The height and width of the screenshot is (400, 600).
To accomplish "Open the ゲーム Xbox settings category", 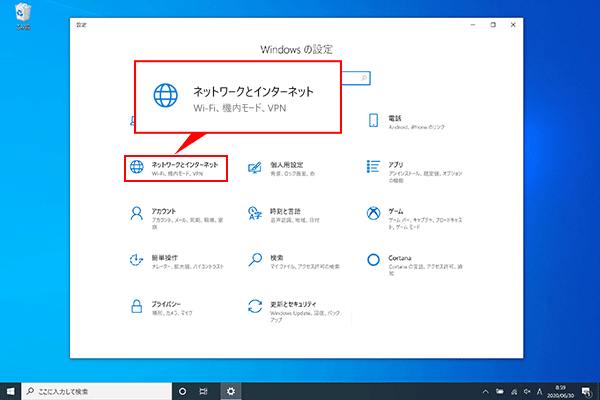I will [x=405, y=214].
